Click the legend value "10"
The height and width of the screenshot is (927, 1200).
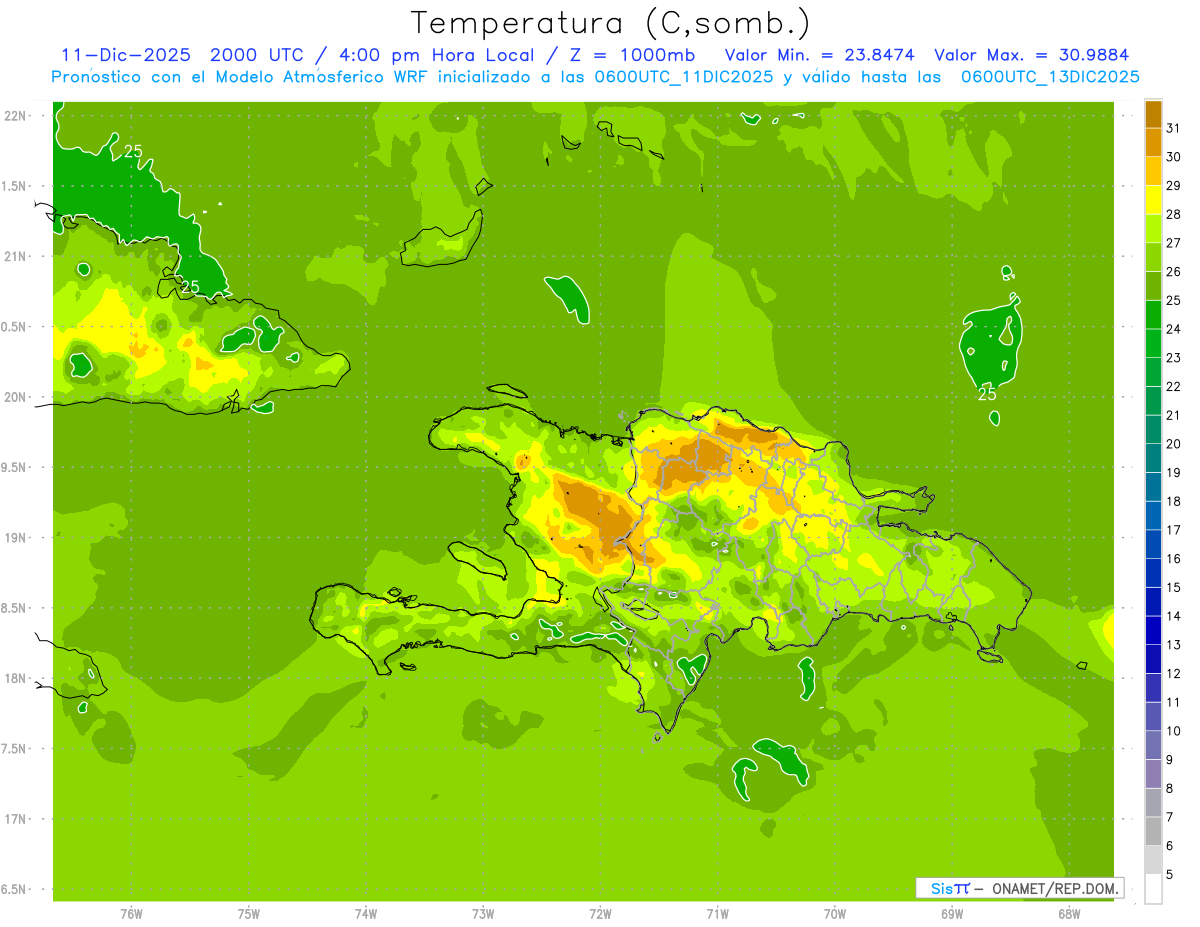(x=1173, y=731)
